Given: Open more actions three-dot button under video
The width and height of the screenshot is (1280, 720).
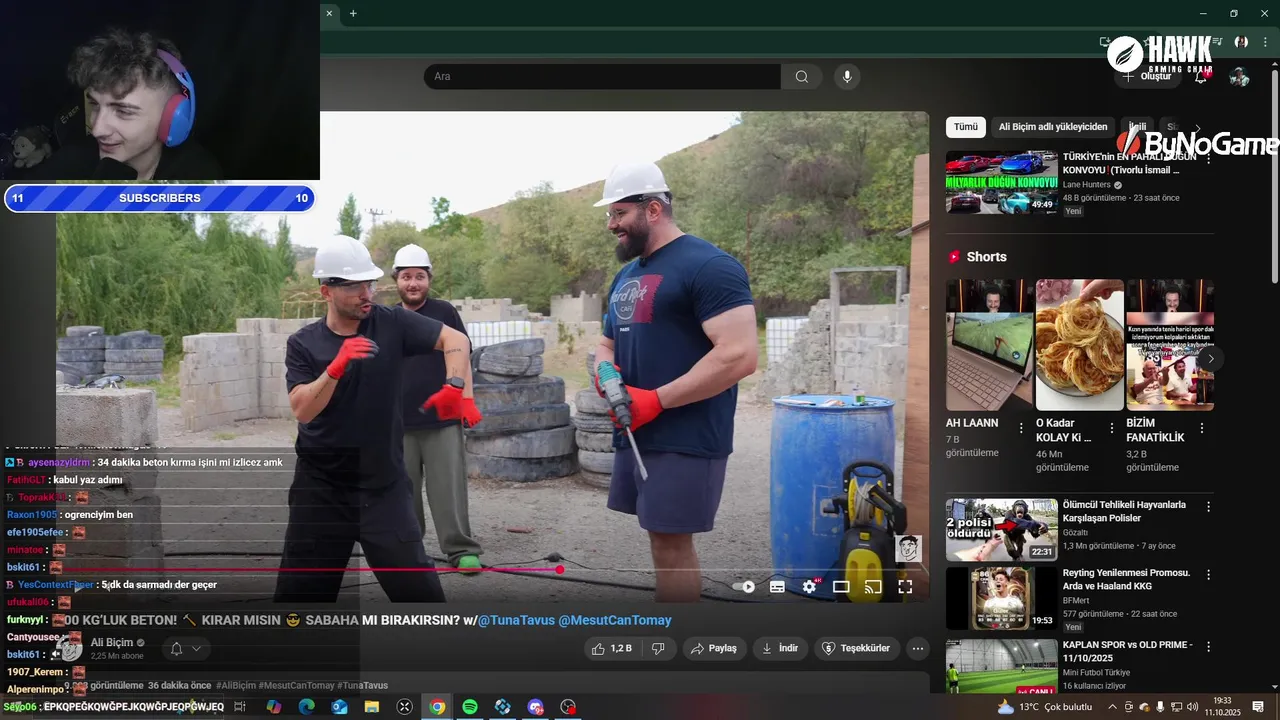Looking at the screenshot, I should click(x=918, y=648).
